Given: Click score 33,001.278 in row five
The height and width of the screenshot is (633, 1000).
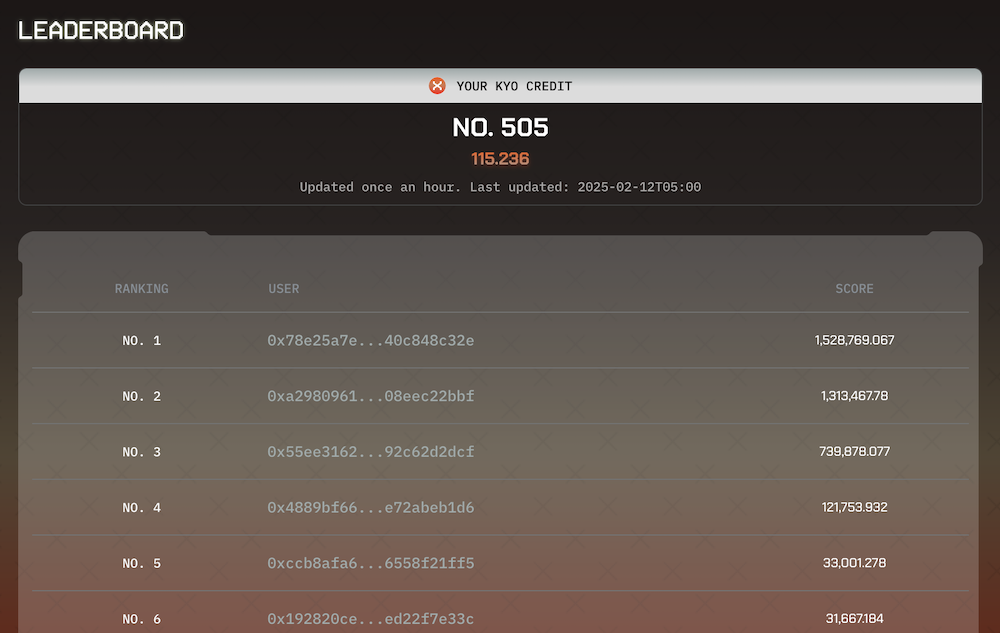Looking at the screenshot, I should click(854, 563).
